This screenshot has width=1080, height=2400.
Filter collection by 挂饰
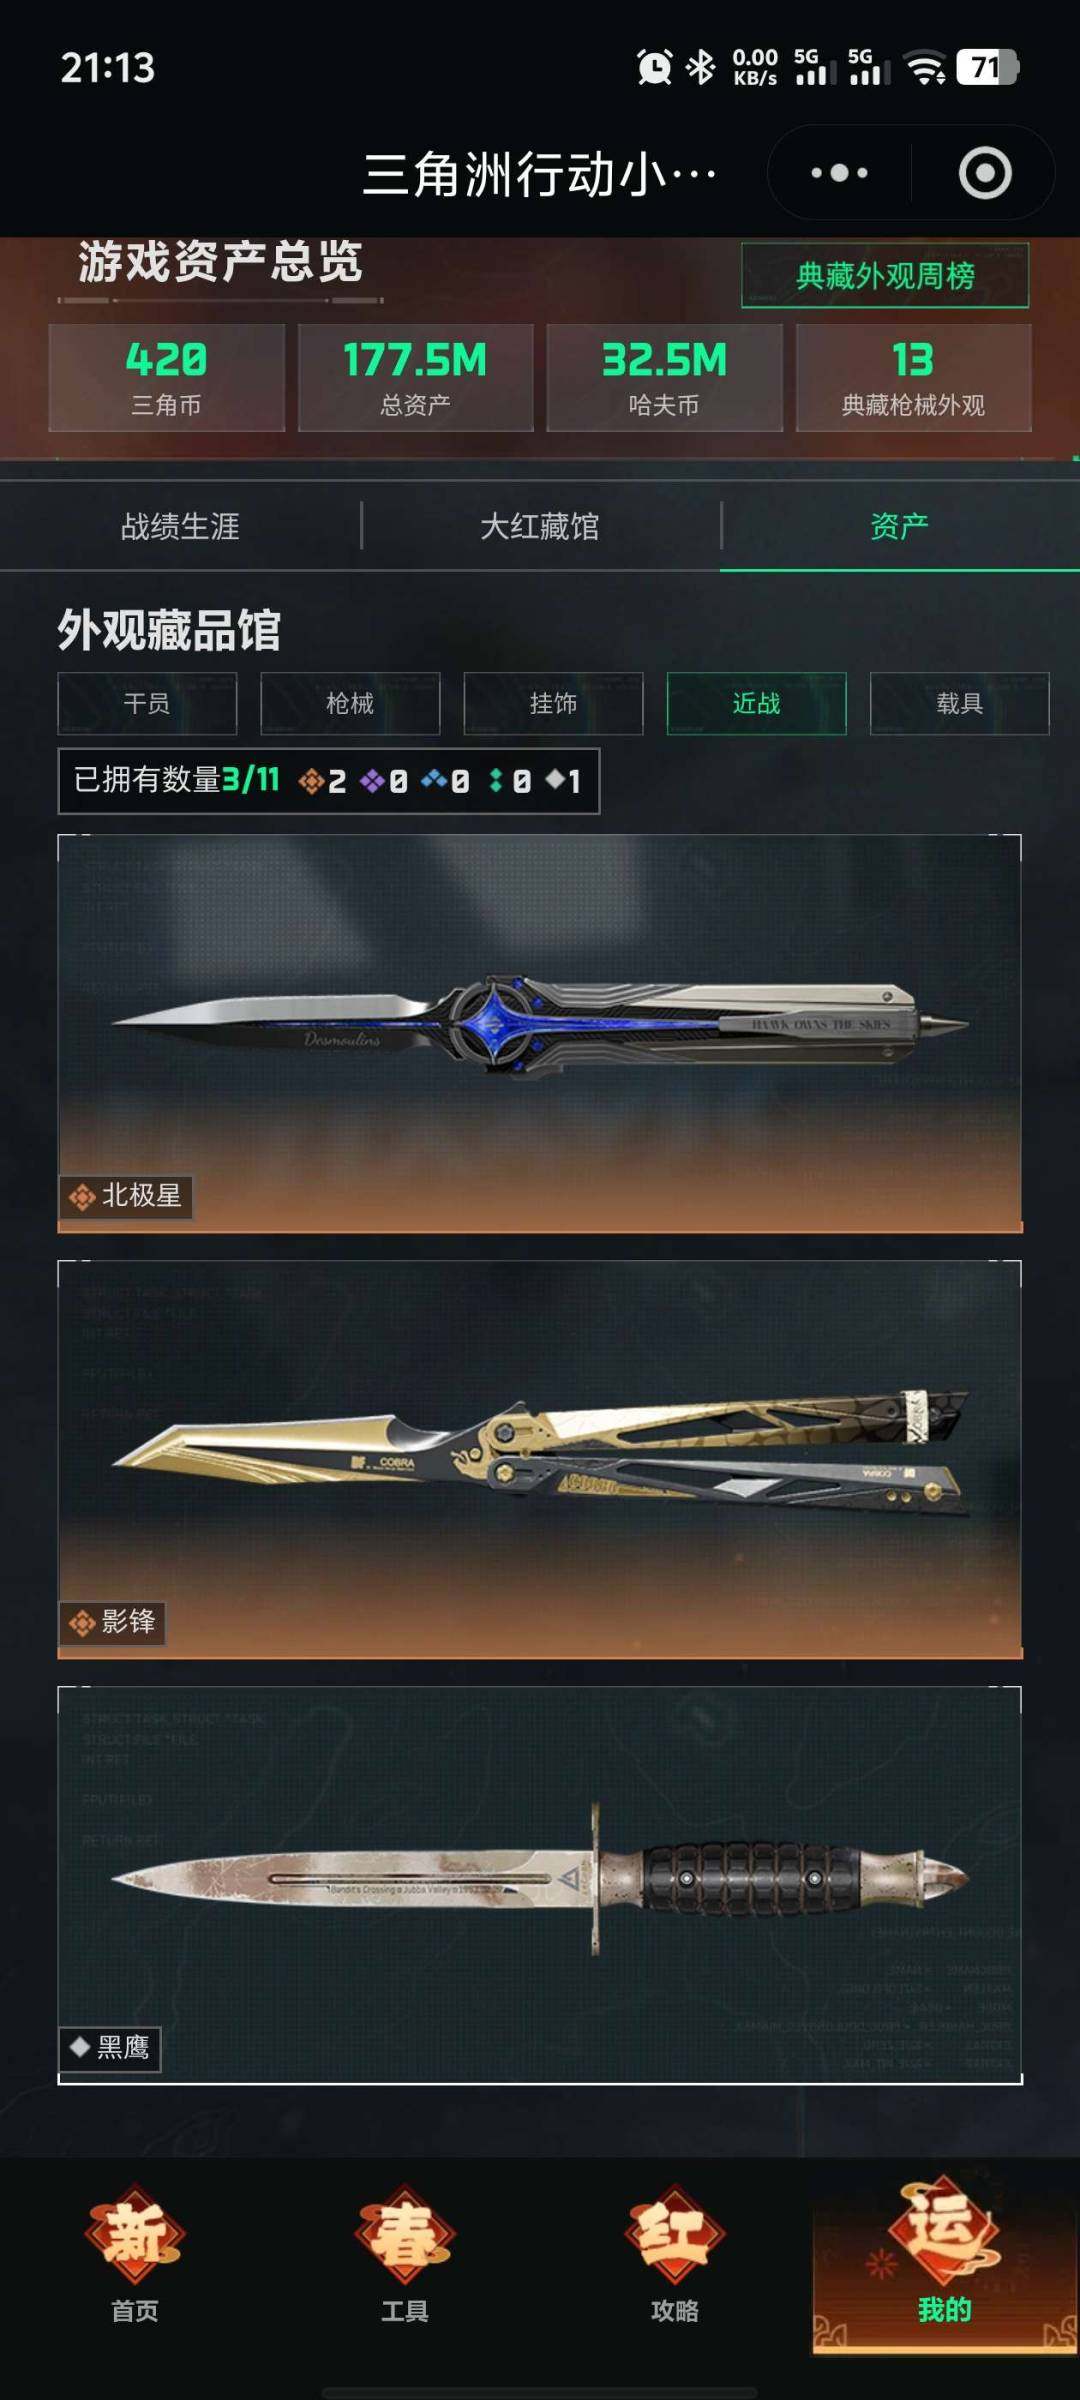click(x=553, y=704)
